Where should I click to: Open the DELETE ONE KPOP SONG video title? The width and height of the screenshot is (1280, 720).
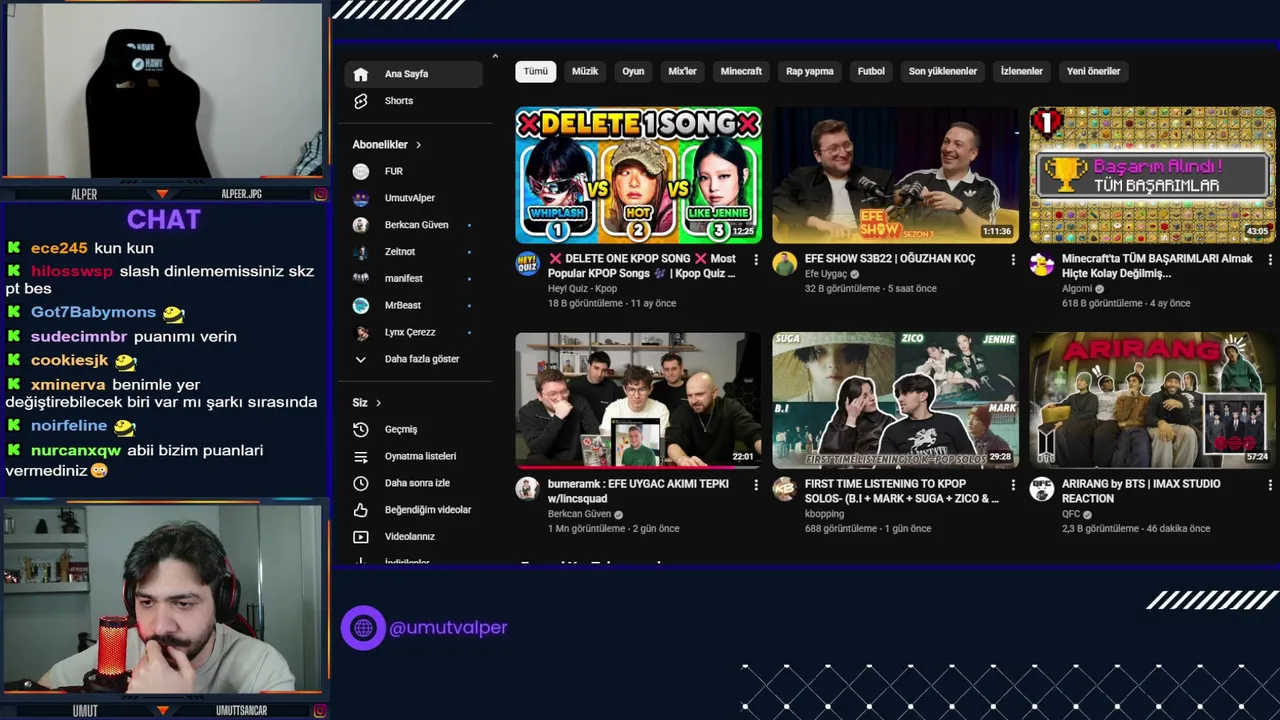(642, 266)
